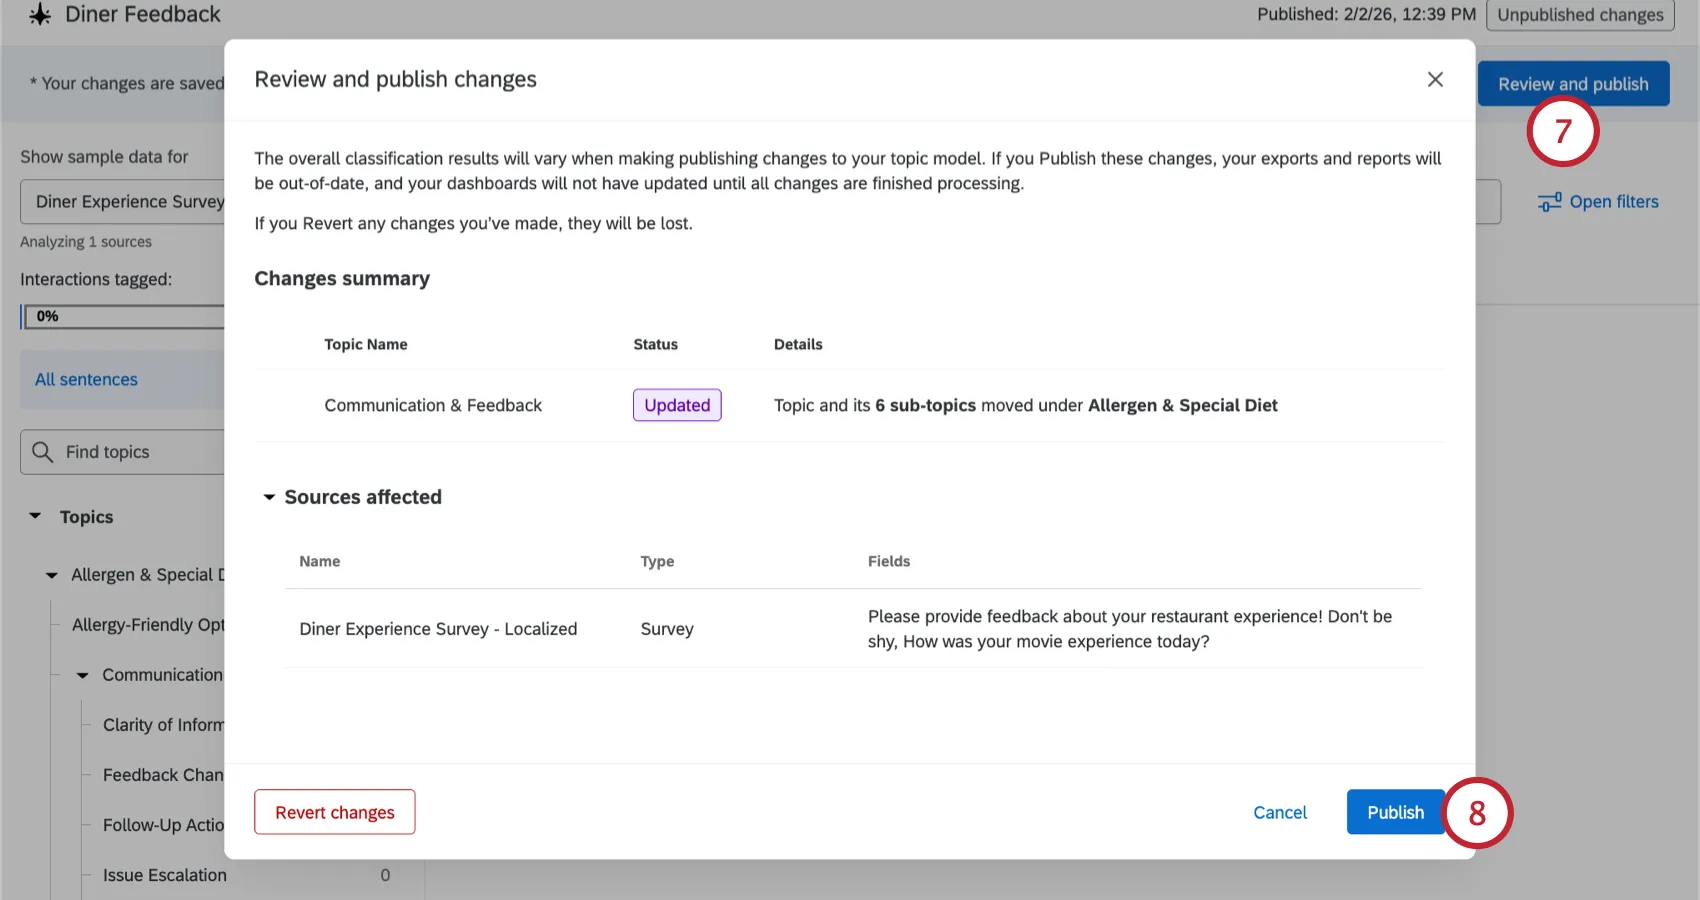Click the Diner Feedback sparkle logo icon

[x=40, y=14]
